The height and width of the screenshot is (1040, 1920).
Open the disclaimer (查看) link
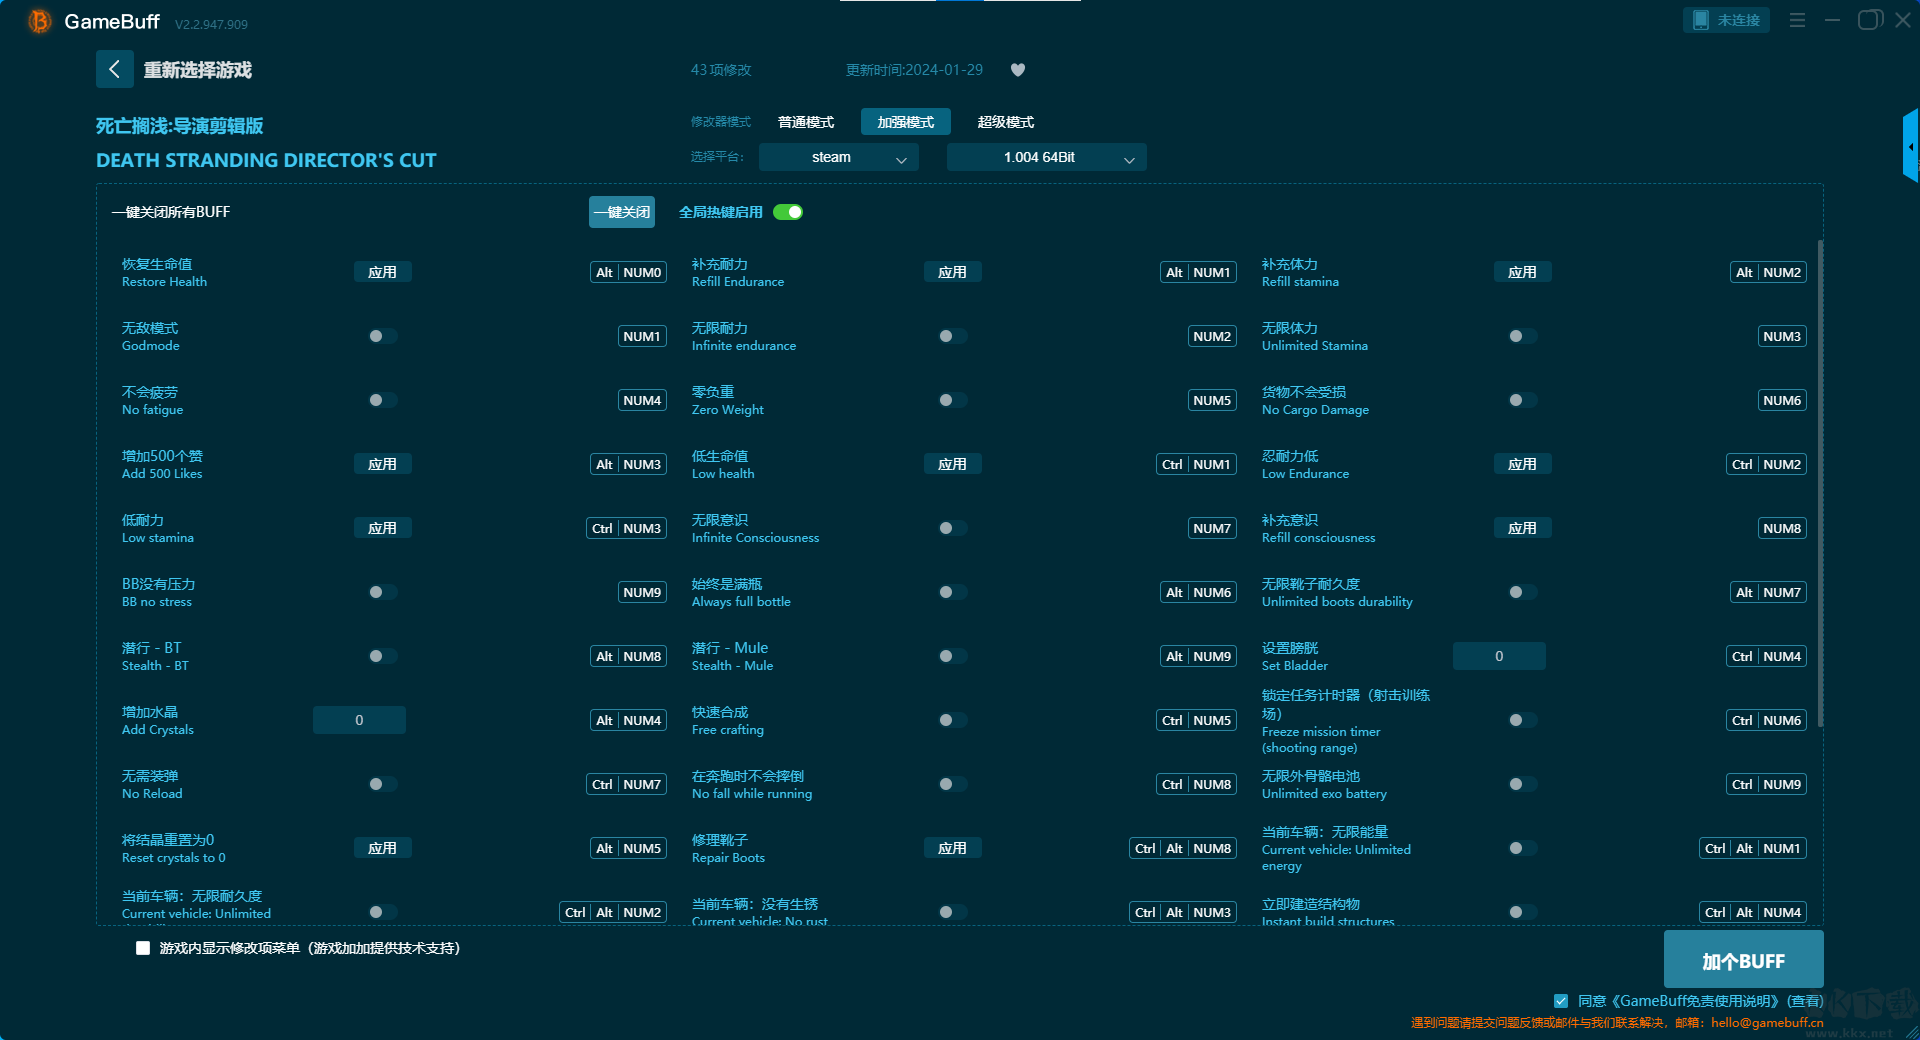tap(1805, 1001)
